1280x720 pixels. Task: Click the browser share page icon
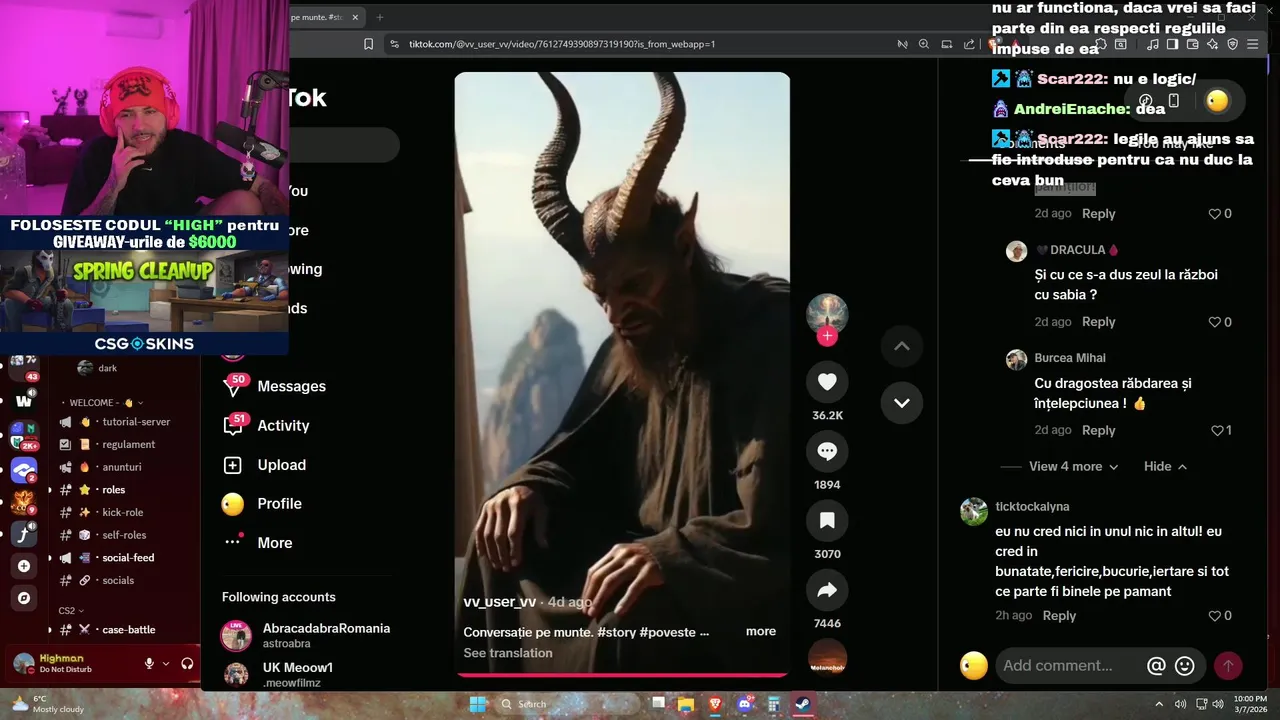point(969,44)
